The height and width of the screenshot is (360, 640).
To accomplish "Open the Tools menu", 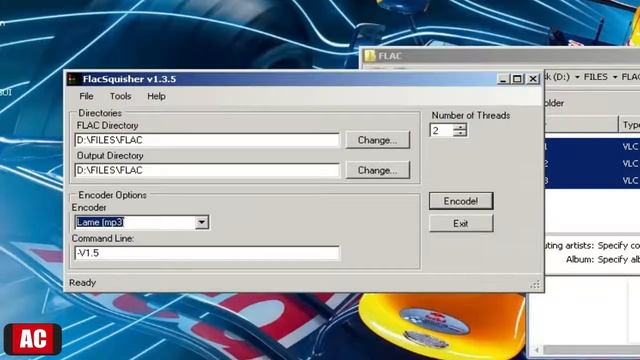I will [x=120, y=96].
